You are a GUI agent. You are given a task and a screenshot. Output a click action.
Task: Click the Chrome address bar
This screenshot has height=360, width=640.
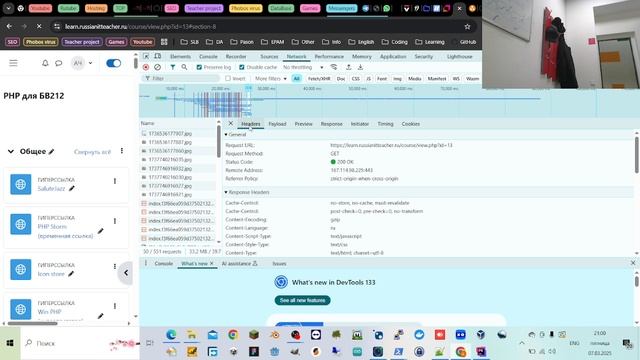(x=261, y=27)
